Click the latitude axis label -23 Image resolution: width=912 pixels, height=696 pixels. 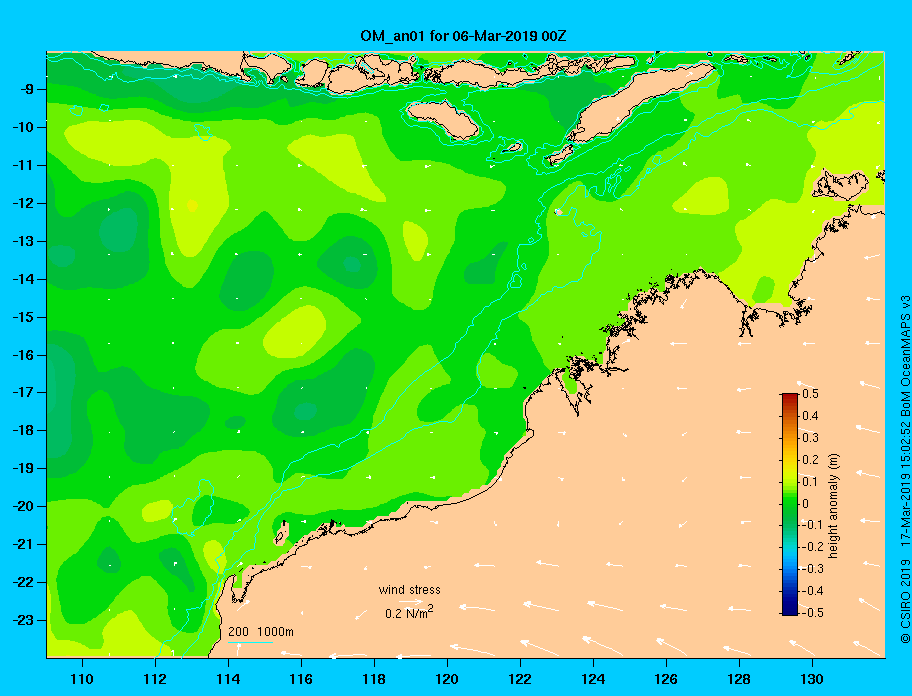pyautogui.click(x=23, y=620)
